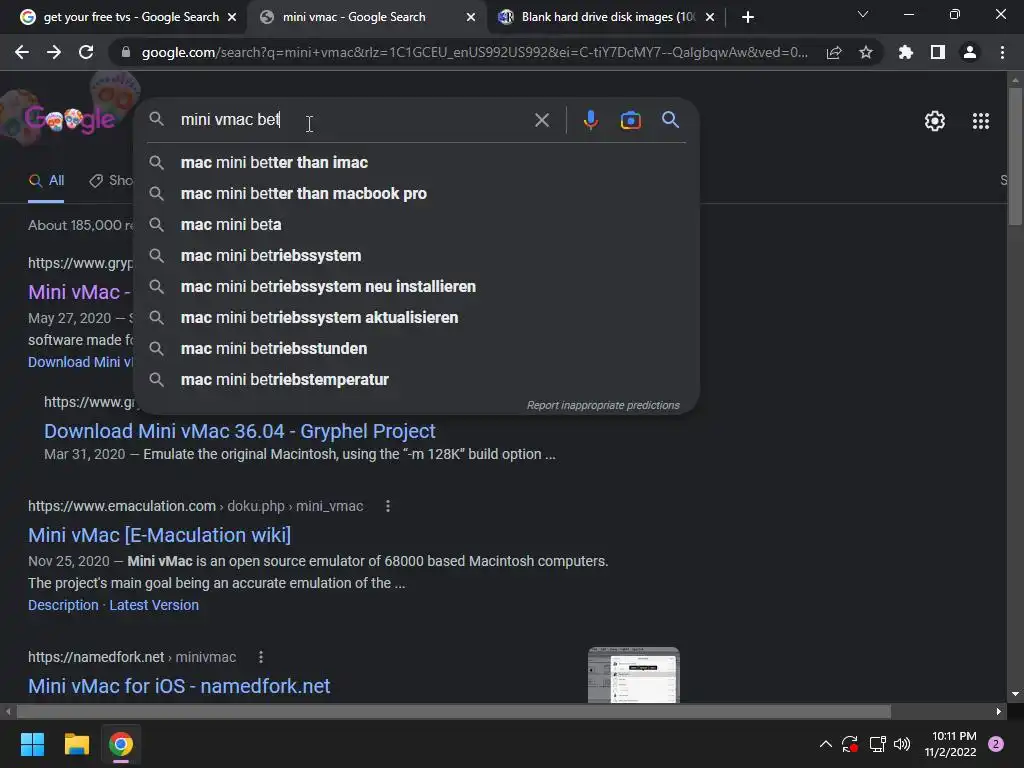Close the 'mini vmac' tab
1024x768 pixels.
pyautogui.click(x=471, y=17)
